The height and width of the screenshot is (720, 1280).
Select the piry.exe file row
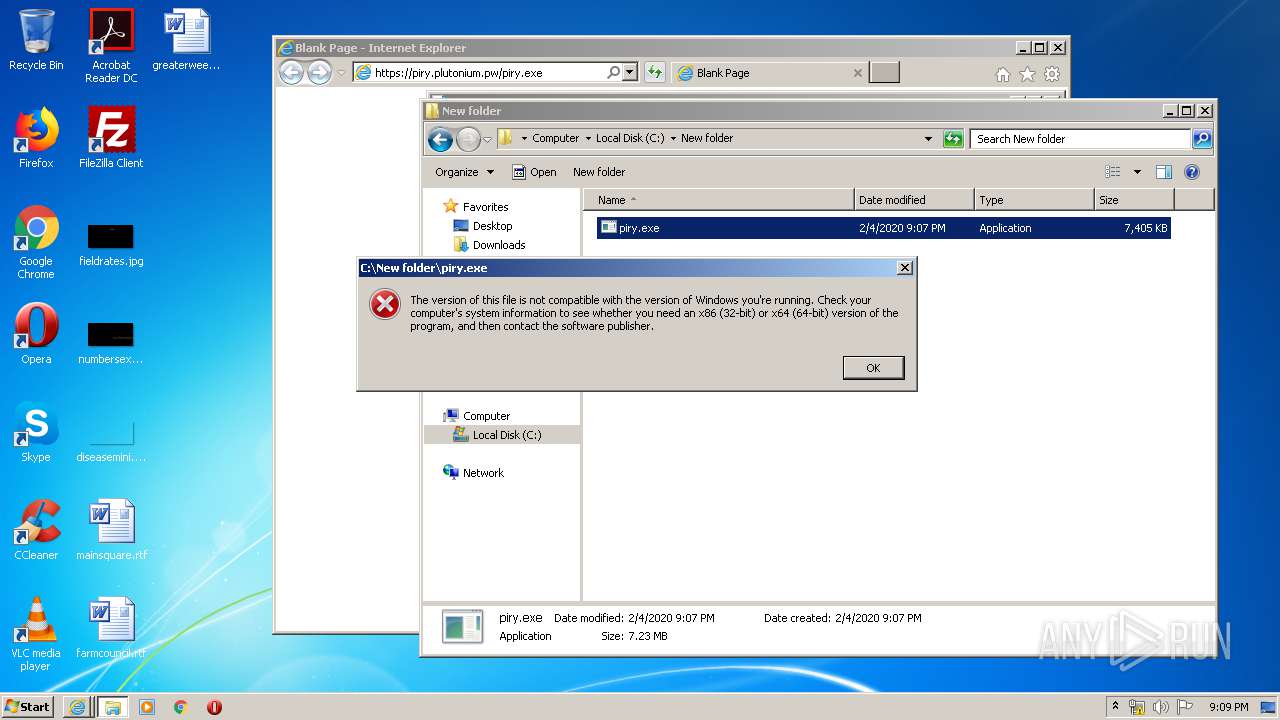[x=883, y=228]
